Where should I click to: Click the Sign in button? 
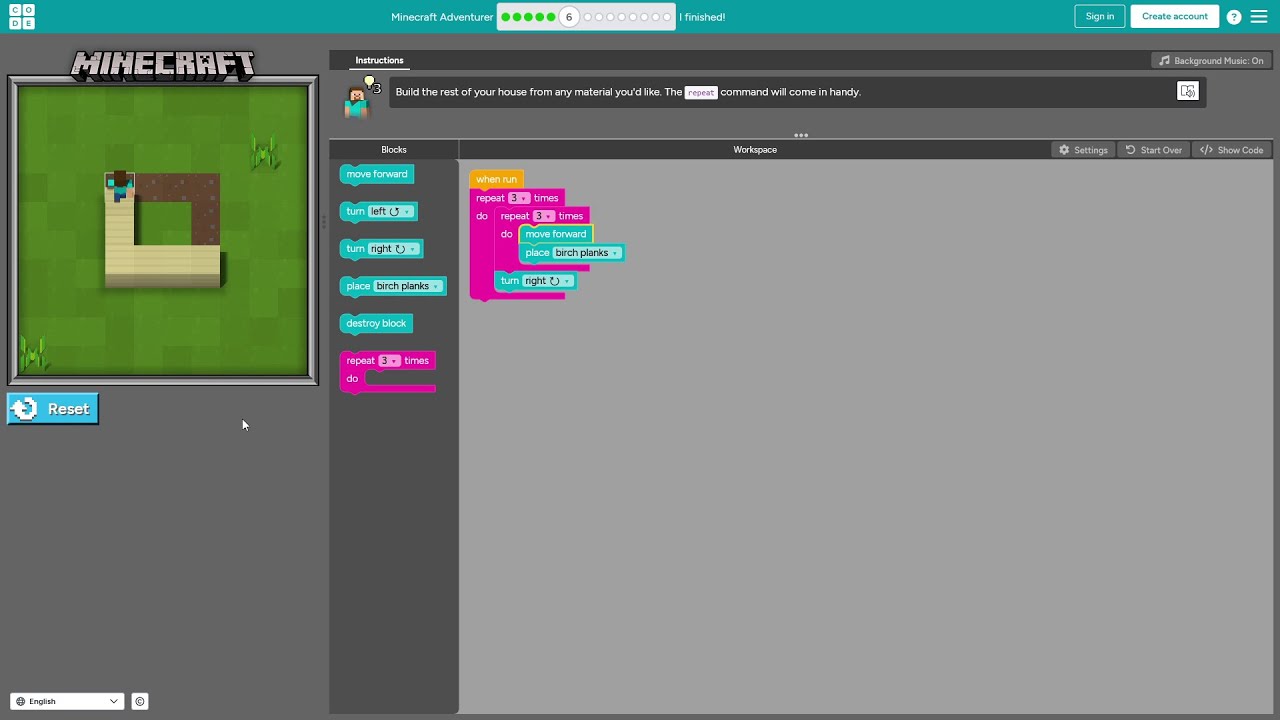point(1100,17)
